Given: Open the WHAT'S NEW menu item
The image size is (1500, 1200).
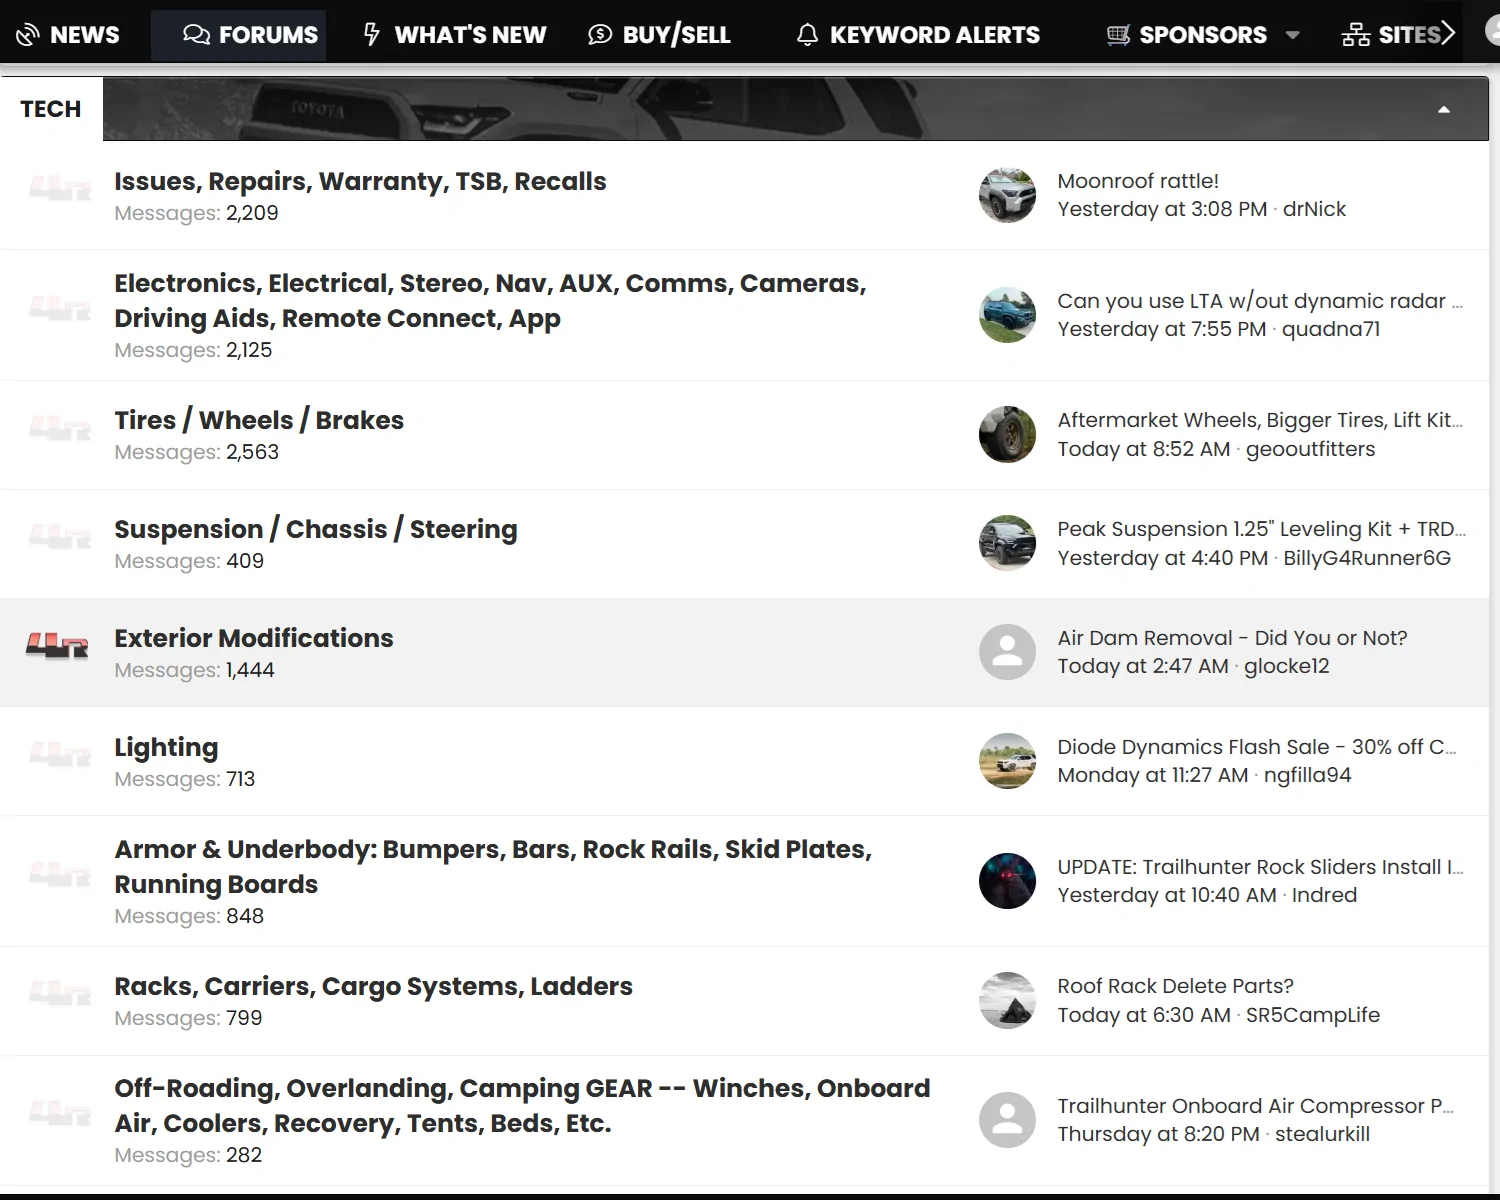Looking at the screenshot, I should coord(470,33).
